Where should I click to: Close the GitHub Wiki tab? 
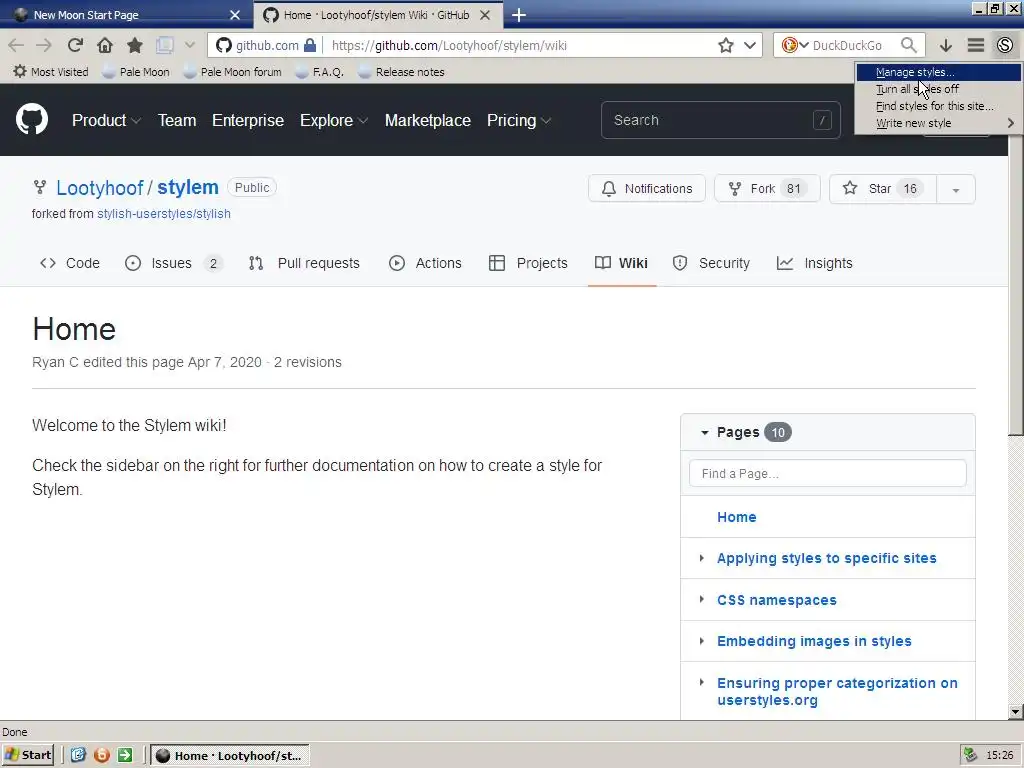pos(485,15)
